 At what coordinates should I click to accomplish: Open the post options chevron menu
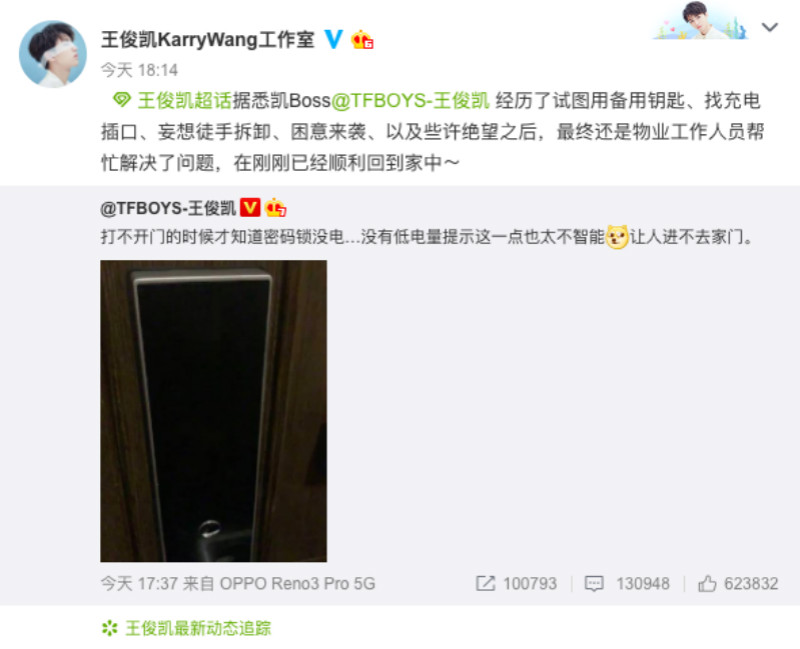tap(769, 27)
